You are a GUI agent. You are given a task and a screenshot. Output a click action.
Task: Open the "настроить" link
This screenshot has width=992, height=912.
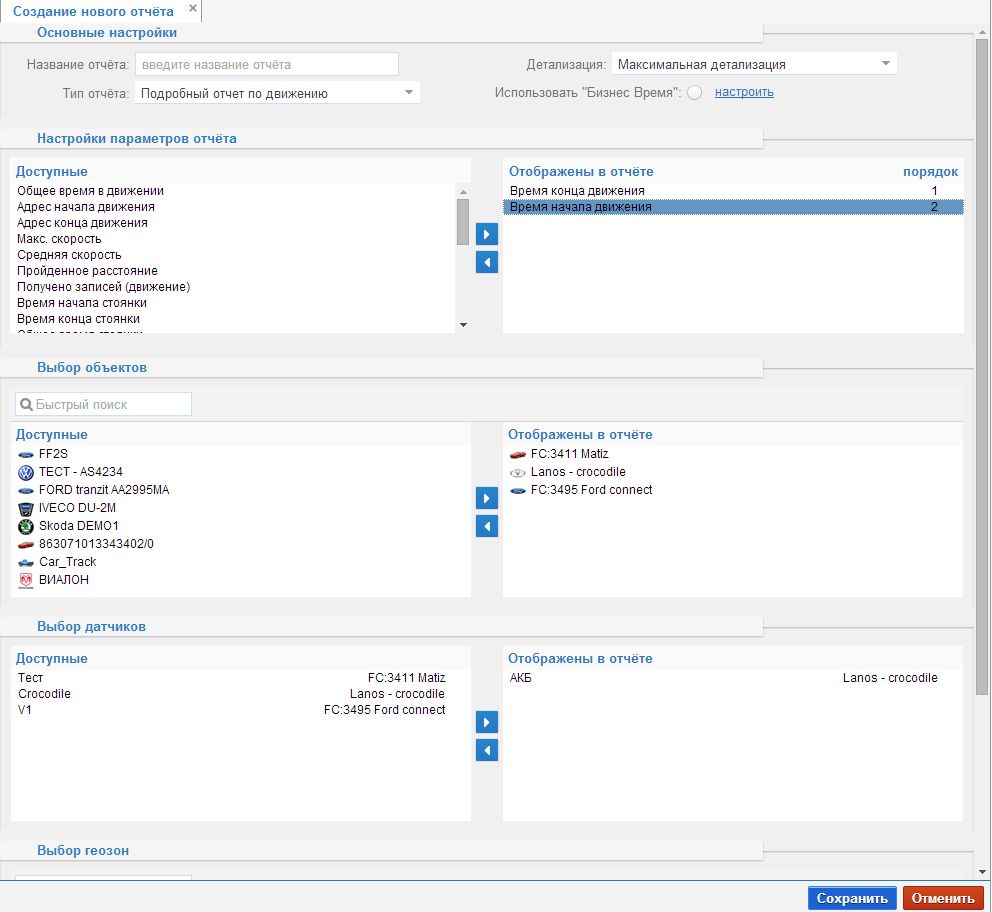coord(744,92)
